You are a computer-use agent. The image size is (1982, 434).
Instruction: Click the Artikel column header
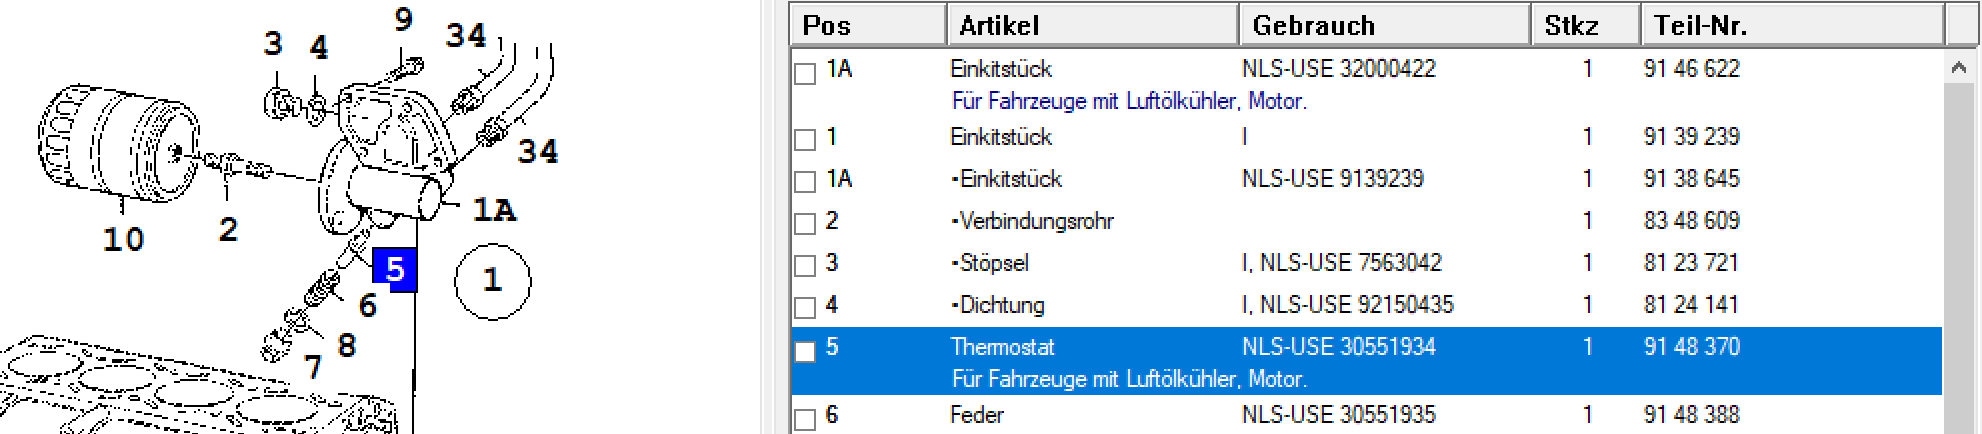[x=1092, y=25]
